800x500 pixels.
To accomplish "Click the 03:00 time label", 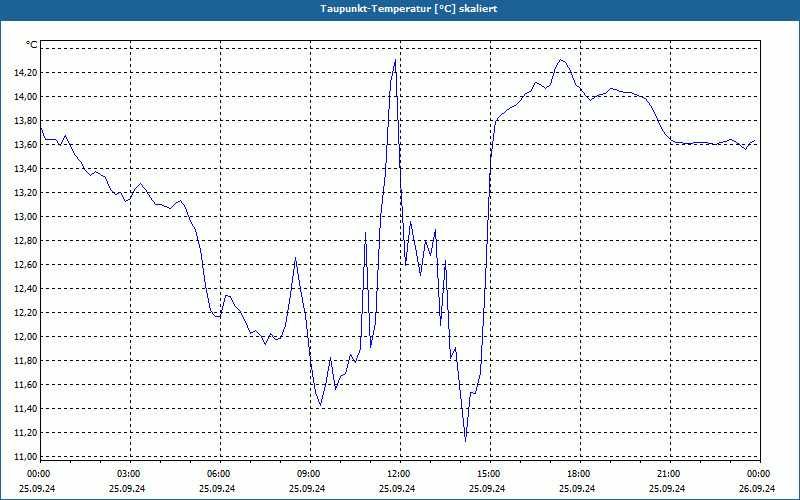I will 130,474.
